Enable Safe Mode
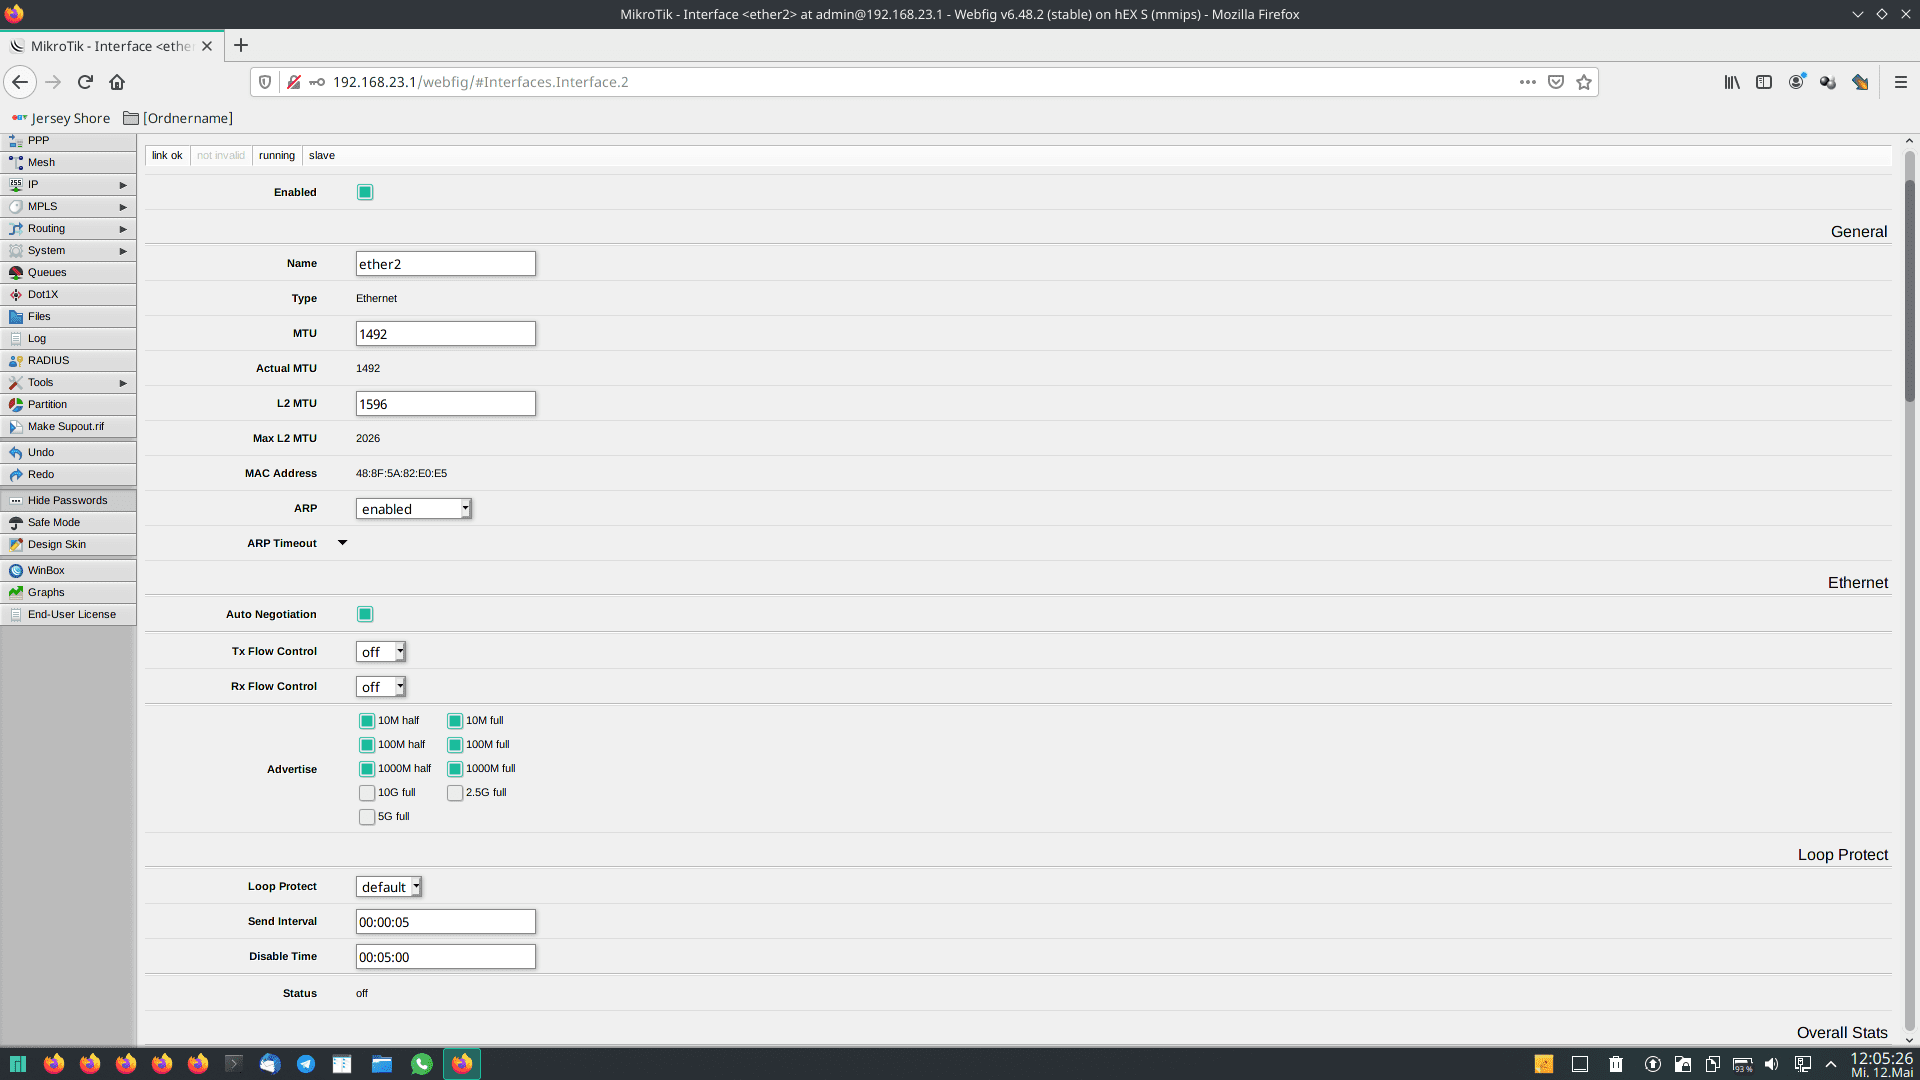The width and height of the screenshot is (1920, 1080). coord(68,523)
